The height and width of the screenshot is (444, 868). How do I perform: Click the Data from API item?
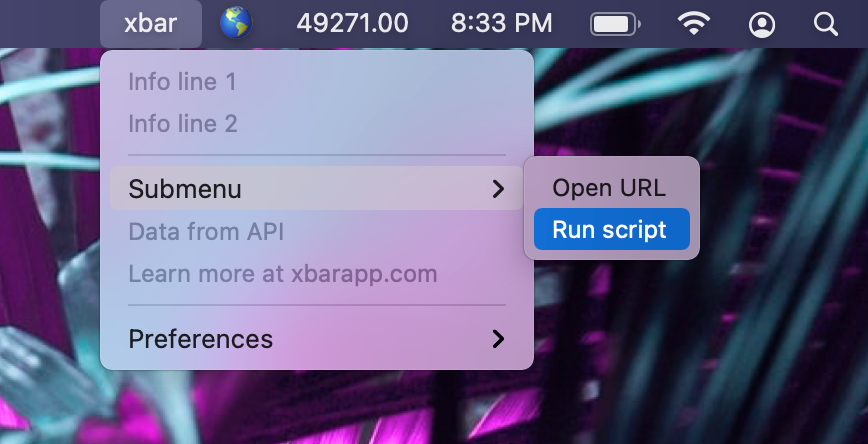206,232
